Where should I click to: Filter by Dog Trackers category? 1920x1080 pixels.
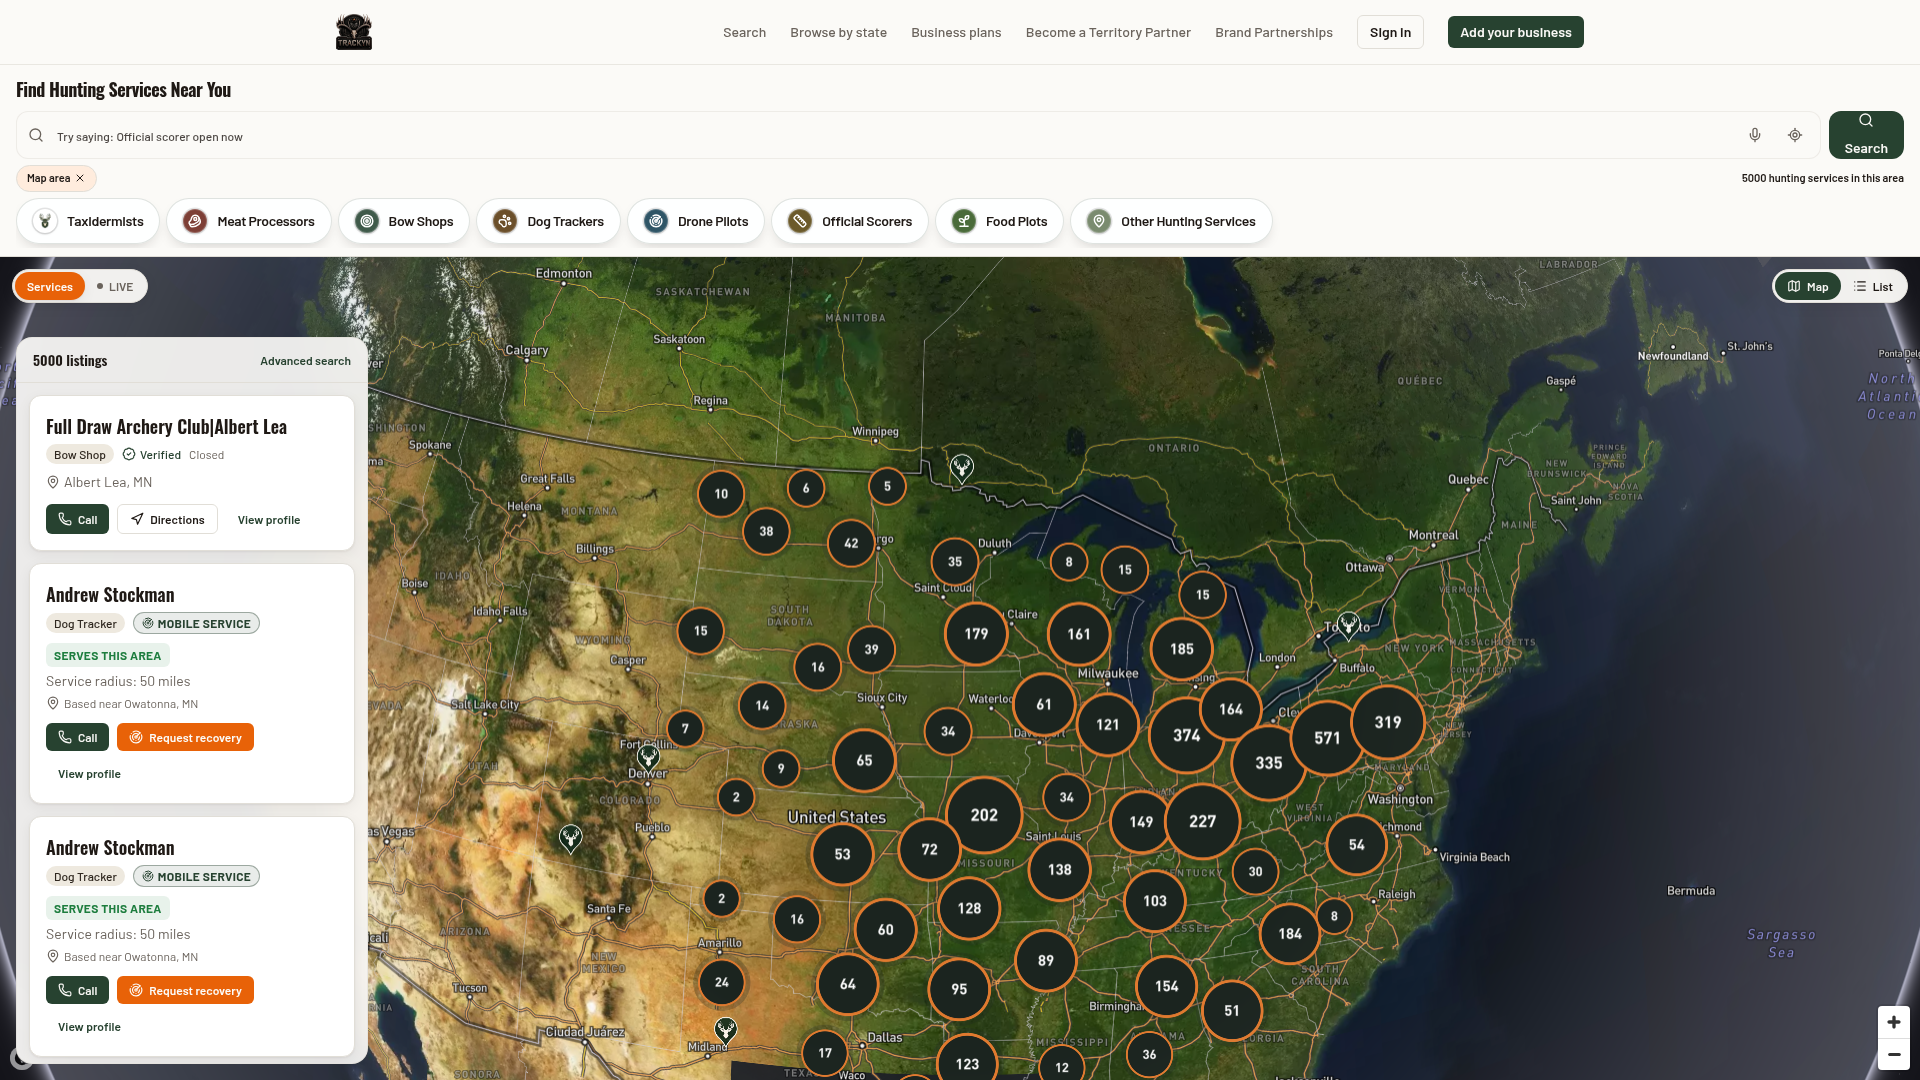(548, 221)
